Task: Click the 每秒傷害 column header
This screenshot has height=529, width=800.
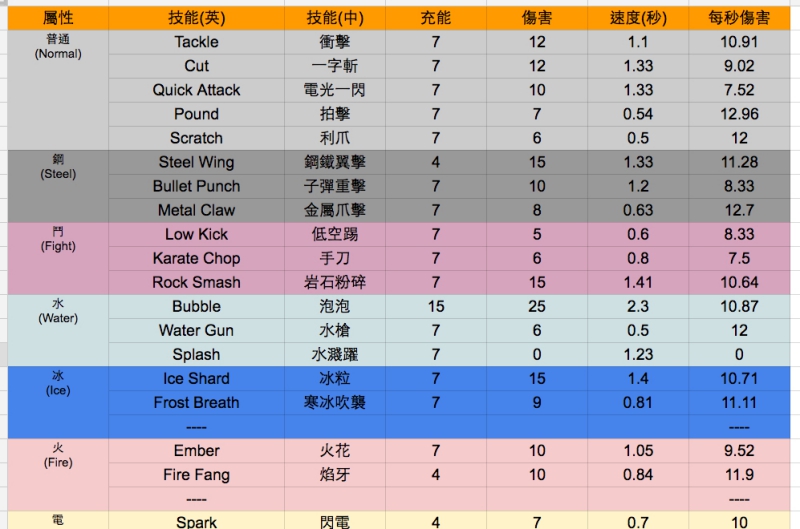Action: coord(739,18)
